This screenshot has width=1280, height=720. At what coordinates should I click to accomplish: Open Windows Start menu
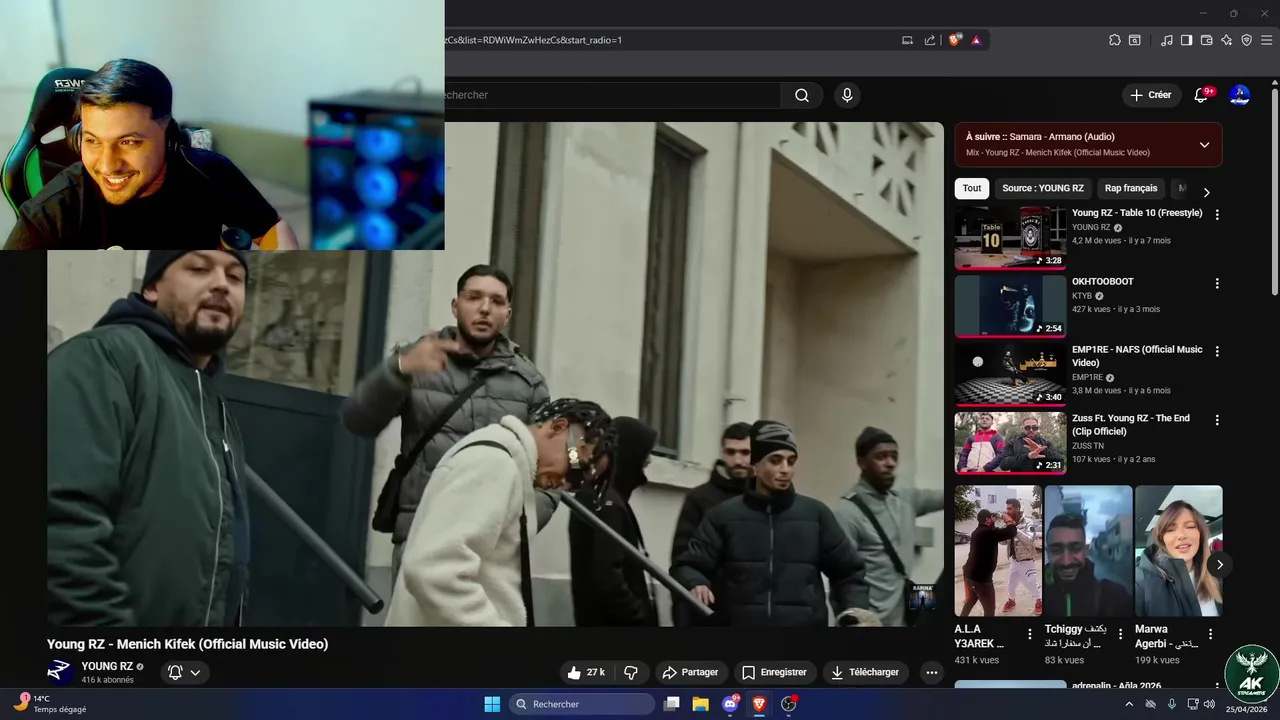coord(492,704)
